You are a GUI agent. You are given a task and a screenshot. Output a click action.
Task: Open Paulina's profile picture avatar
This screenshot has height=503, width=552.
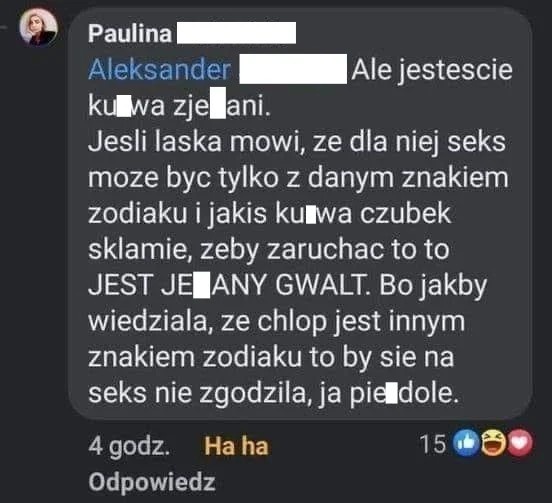tap(38, 28)
